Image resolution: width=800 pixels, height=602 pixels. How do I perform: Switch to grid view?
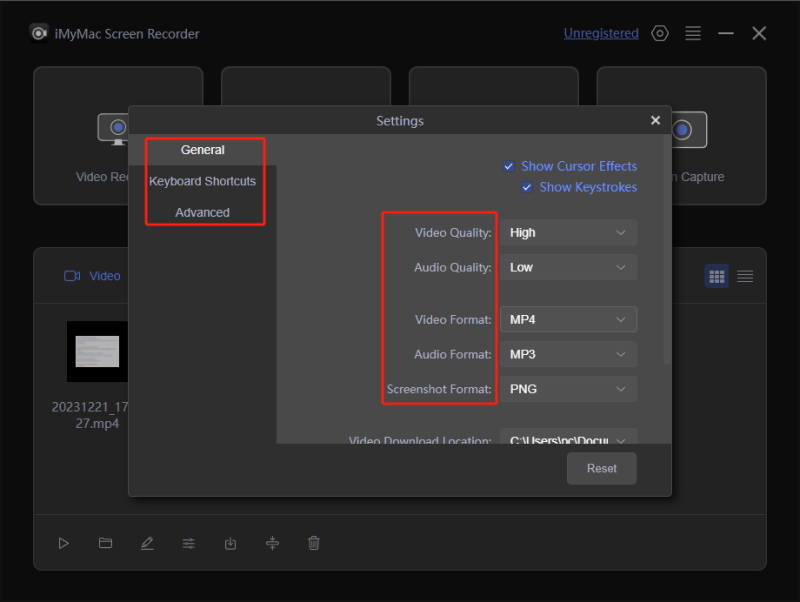coord(717,277)
